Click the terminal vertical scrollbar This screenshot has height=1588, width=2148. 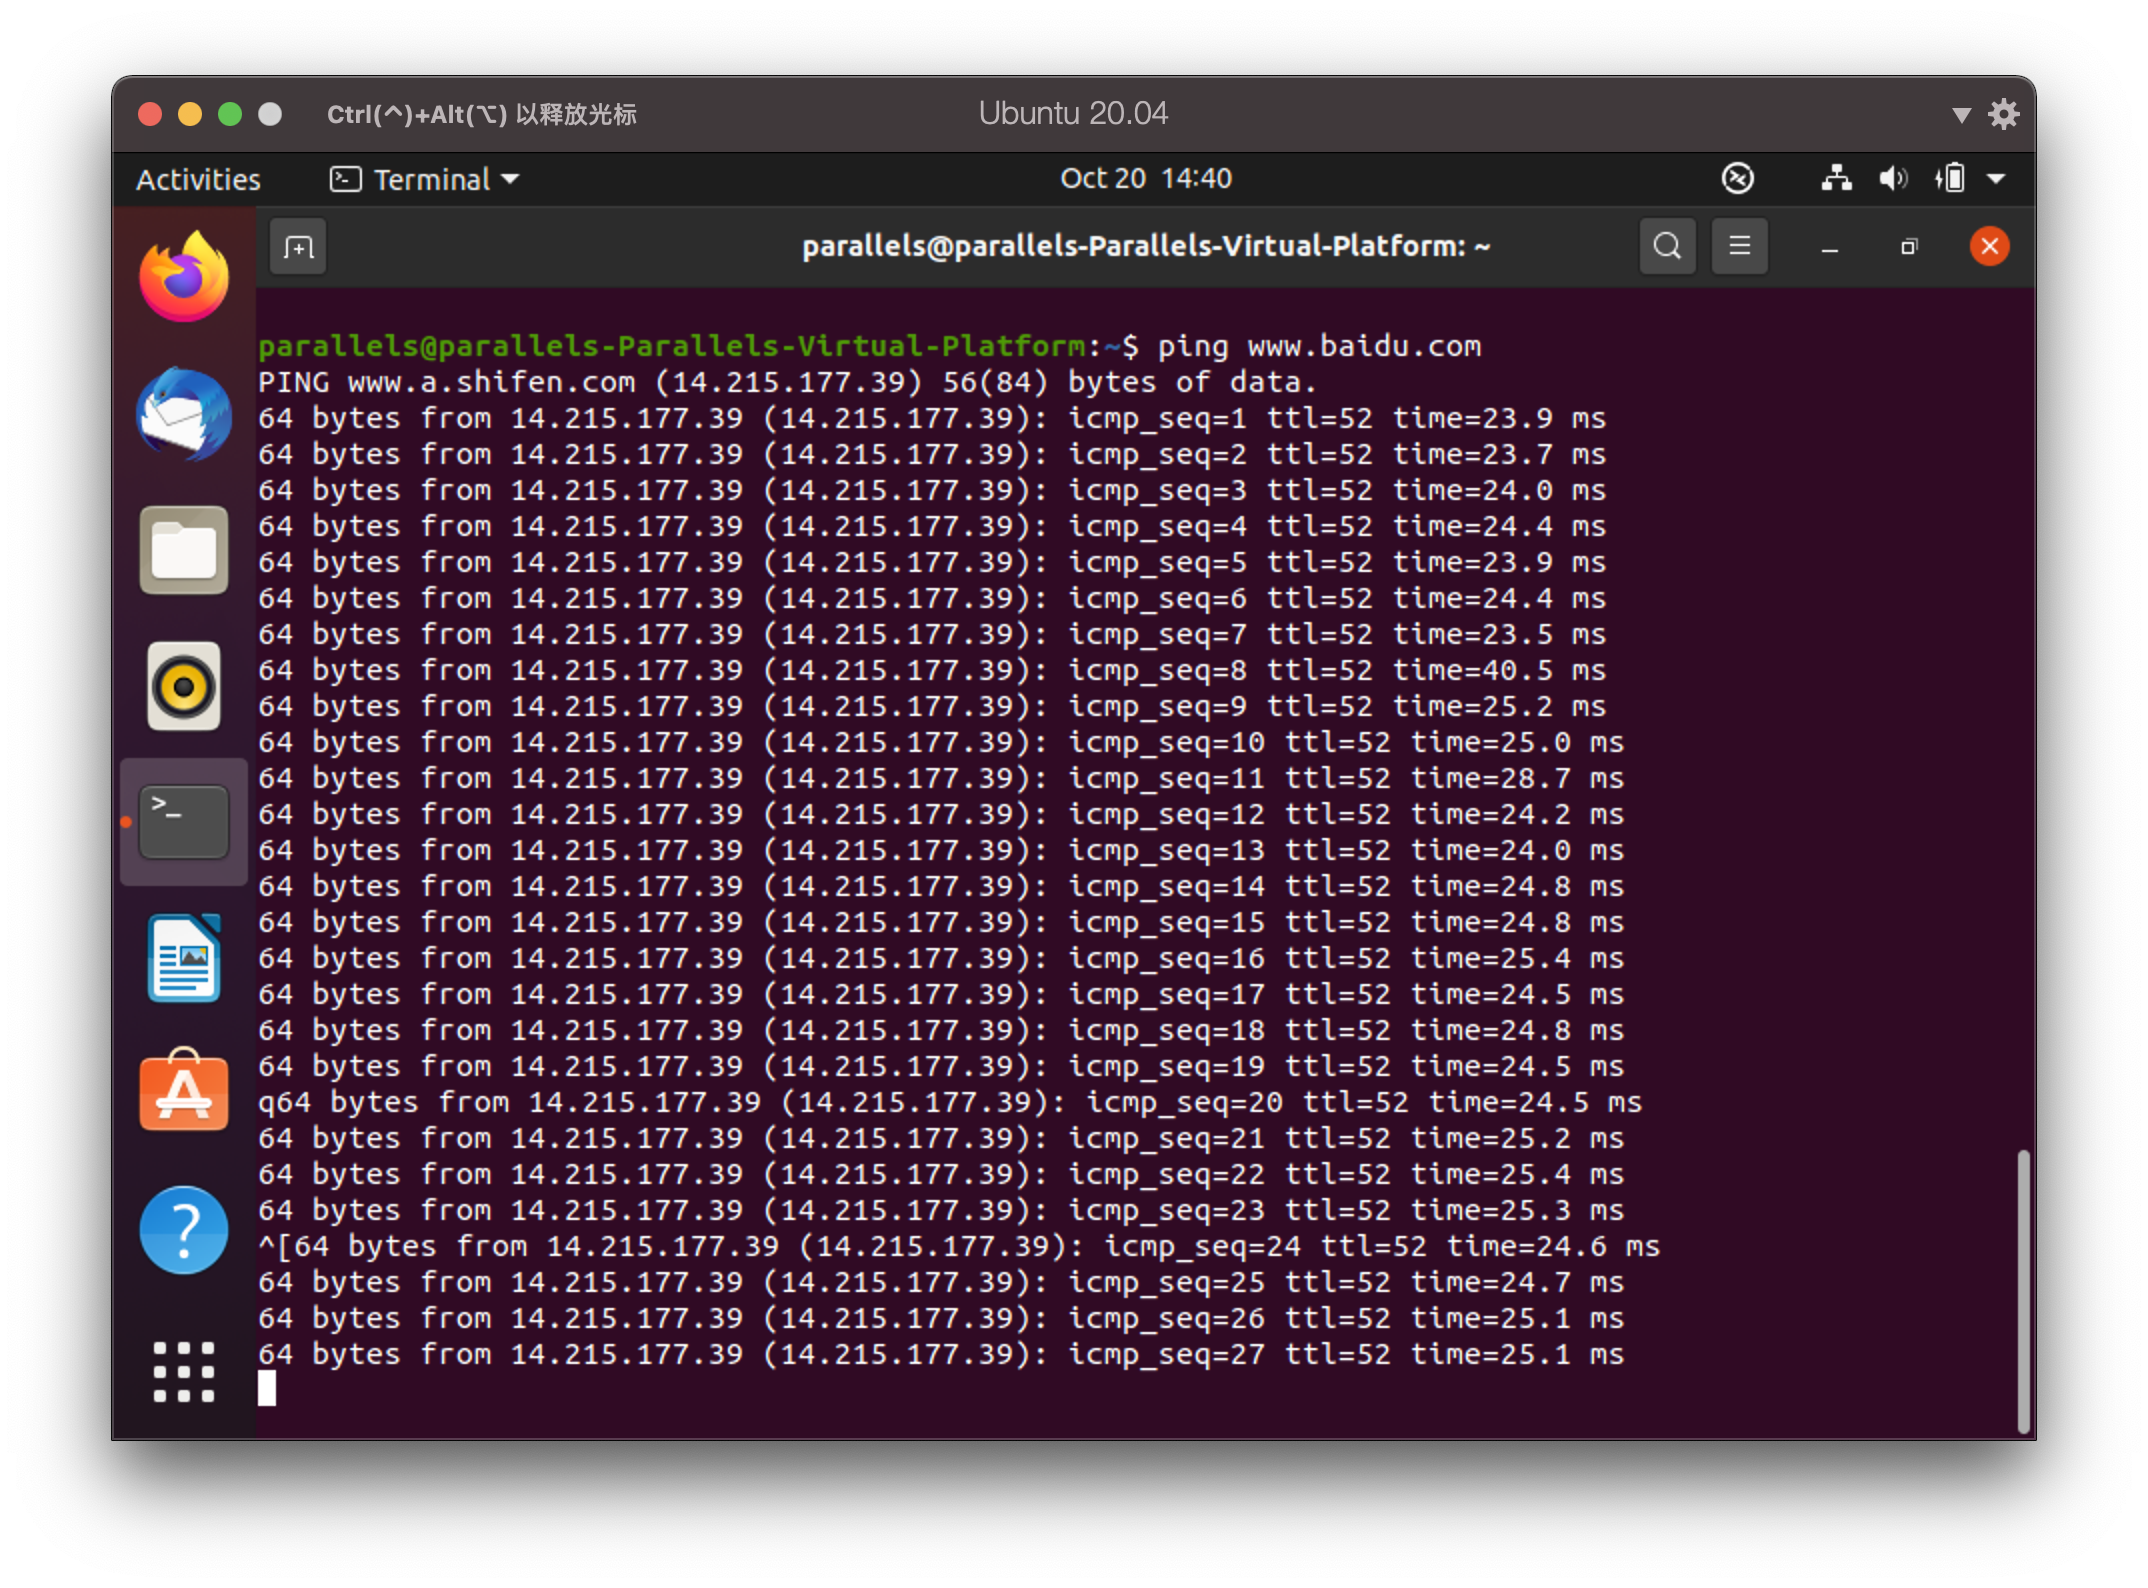coord(2023,1290)
